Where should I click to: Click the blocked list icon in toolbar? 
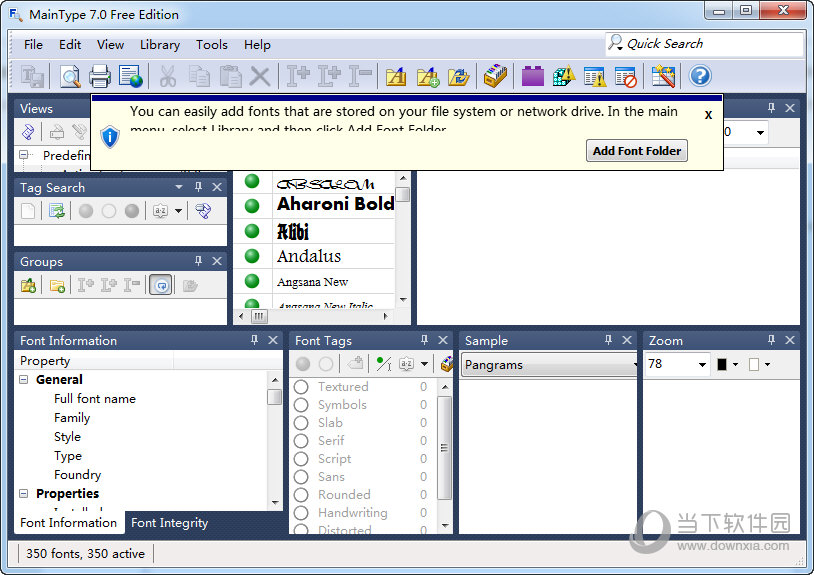[x=626, y=76]
